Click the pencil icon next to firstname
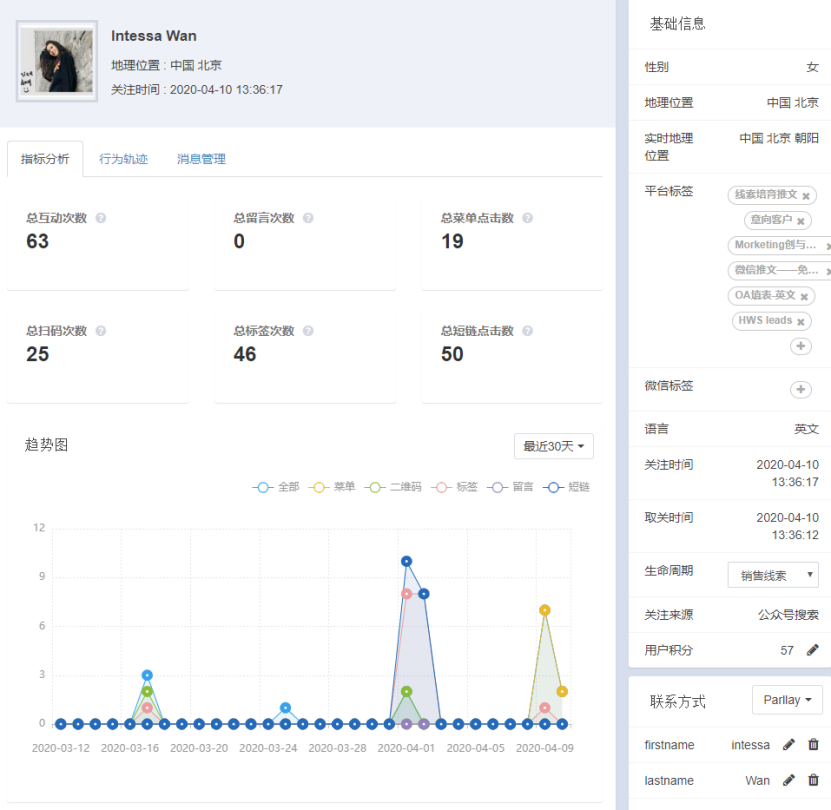The image size is (831, 810). pos(789,744)
